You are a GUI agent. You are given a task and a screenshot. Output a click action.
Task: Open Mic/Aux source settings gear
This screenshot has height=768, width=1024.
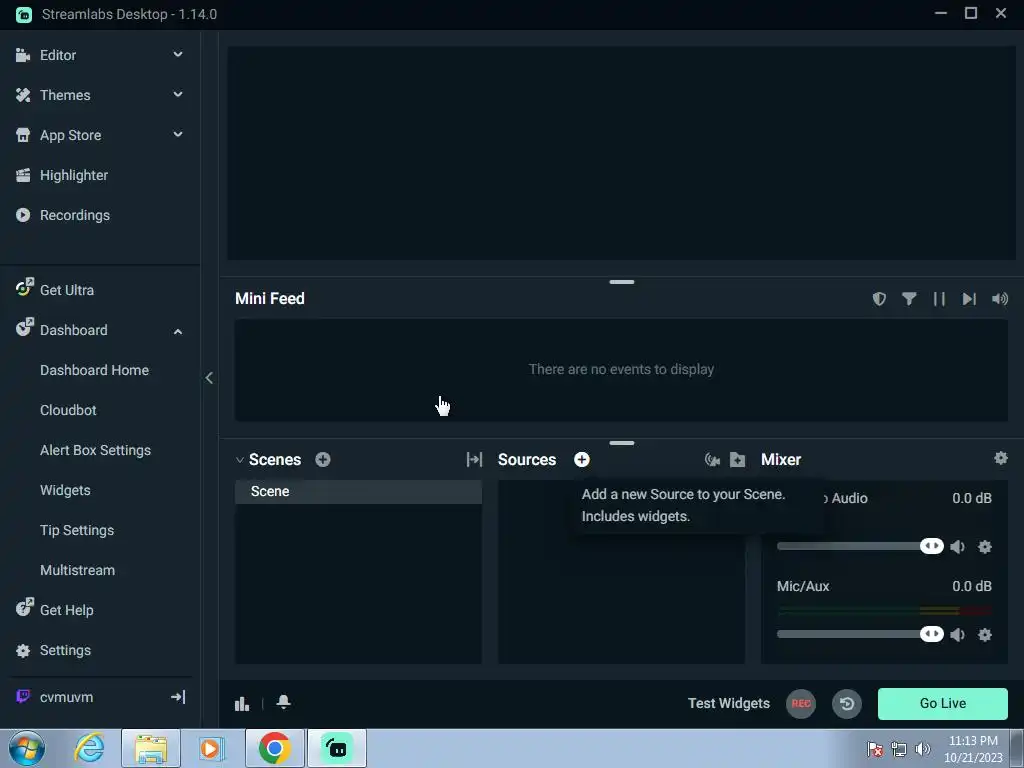[x=985, y=635]
